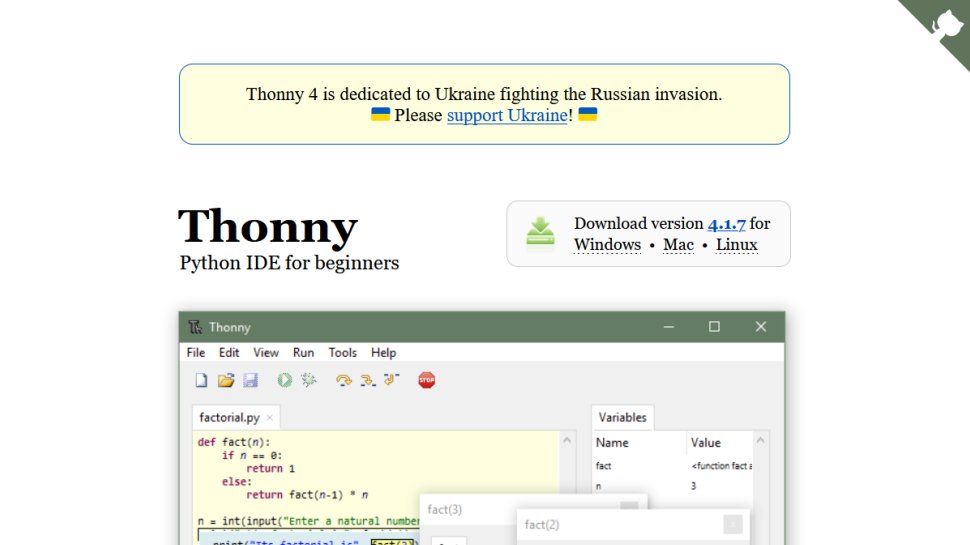970x545 pixels.
Task: Click the red STOP icon
Action: click(x=426, y=380)
